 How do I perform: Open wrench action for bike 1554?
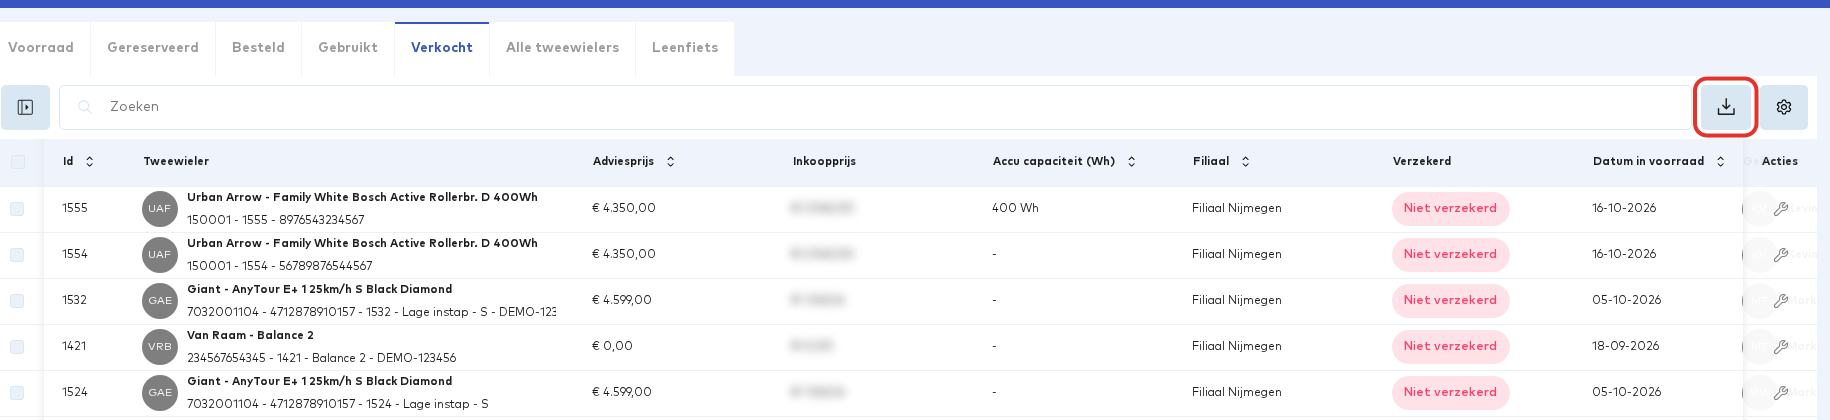click(x=1781, y=255)
